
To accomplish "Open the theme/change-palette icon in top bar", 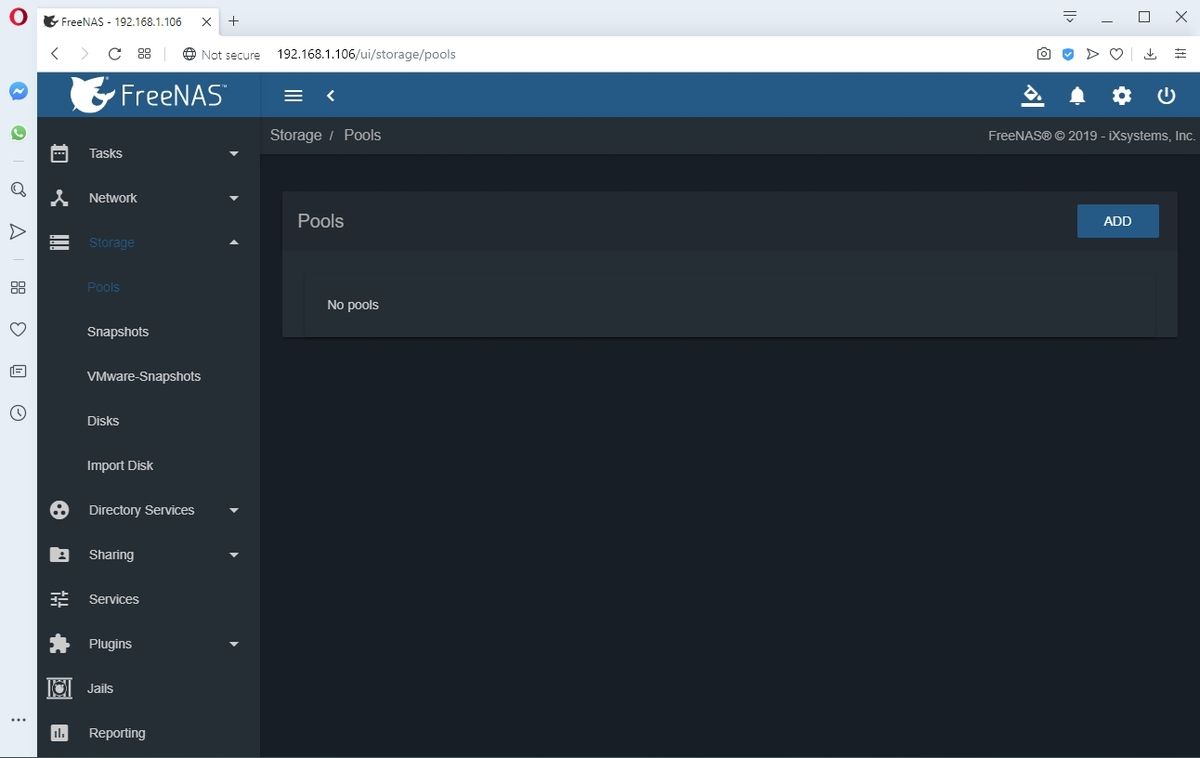I will pos(1032,95).
